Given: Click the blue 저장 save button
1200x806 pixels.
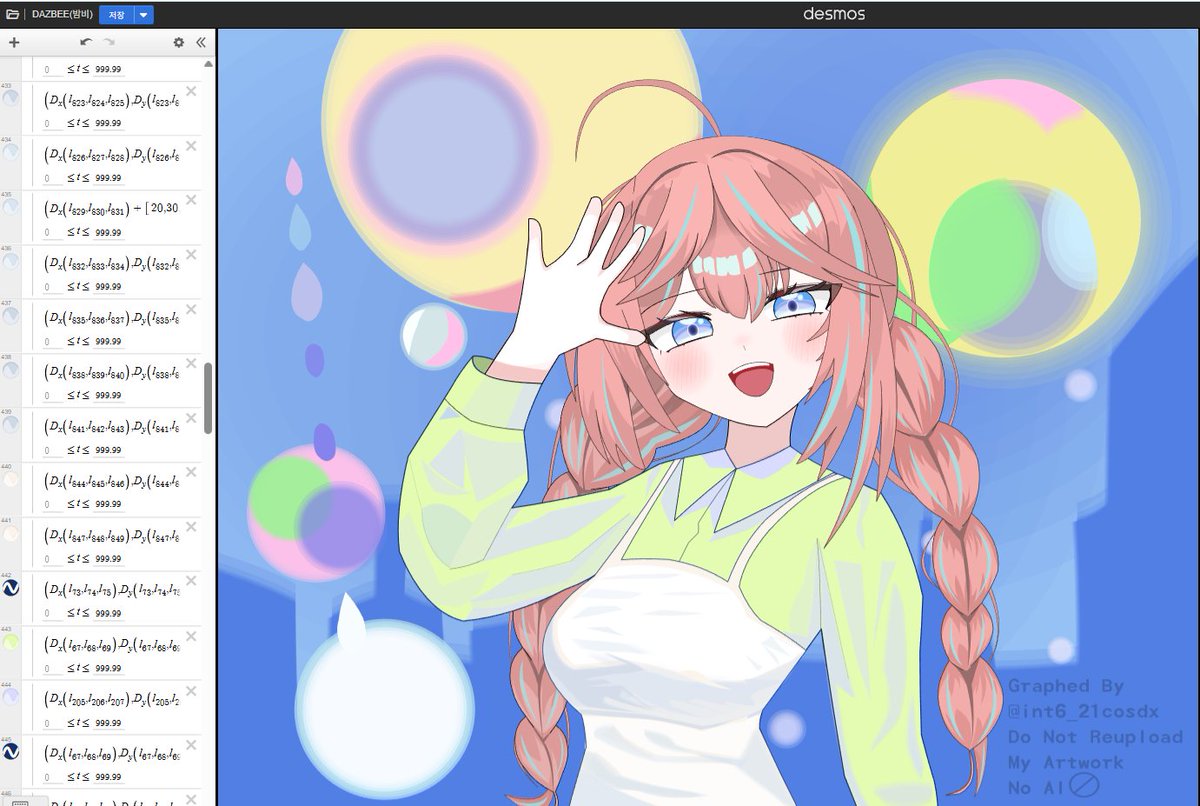Looking at the screenshot, I should [x=116, y=14].
